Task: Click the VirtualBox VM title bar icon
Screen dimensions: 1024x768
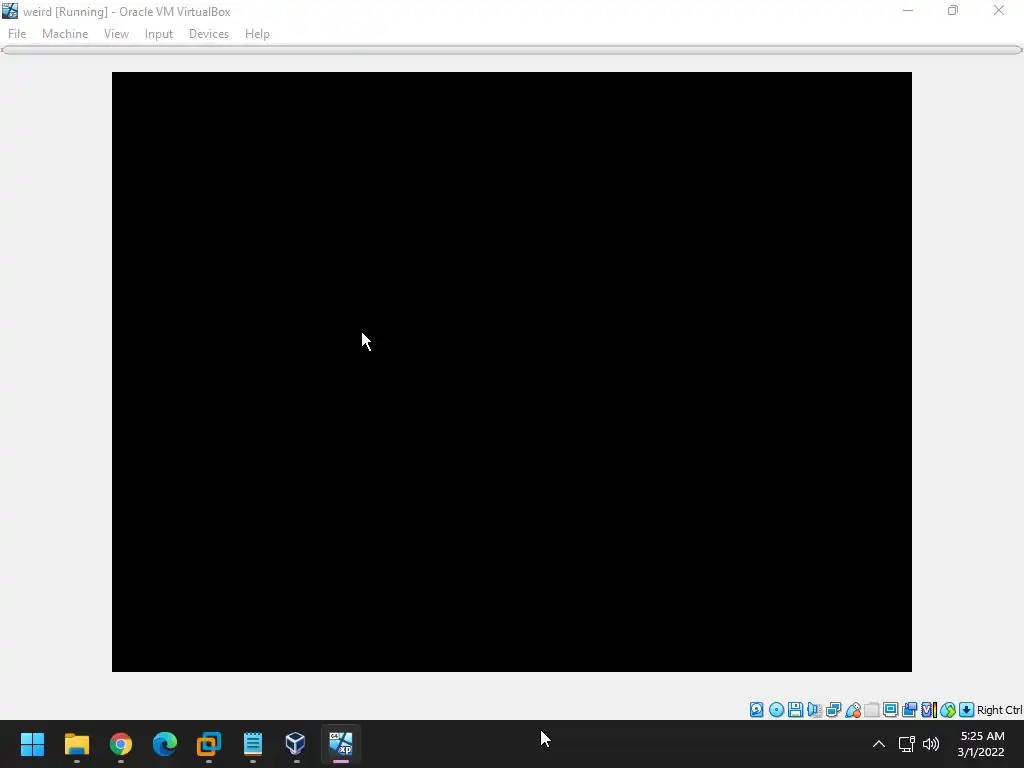Action: click(10, 11)
